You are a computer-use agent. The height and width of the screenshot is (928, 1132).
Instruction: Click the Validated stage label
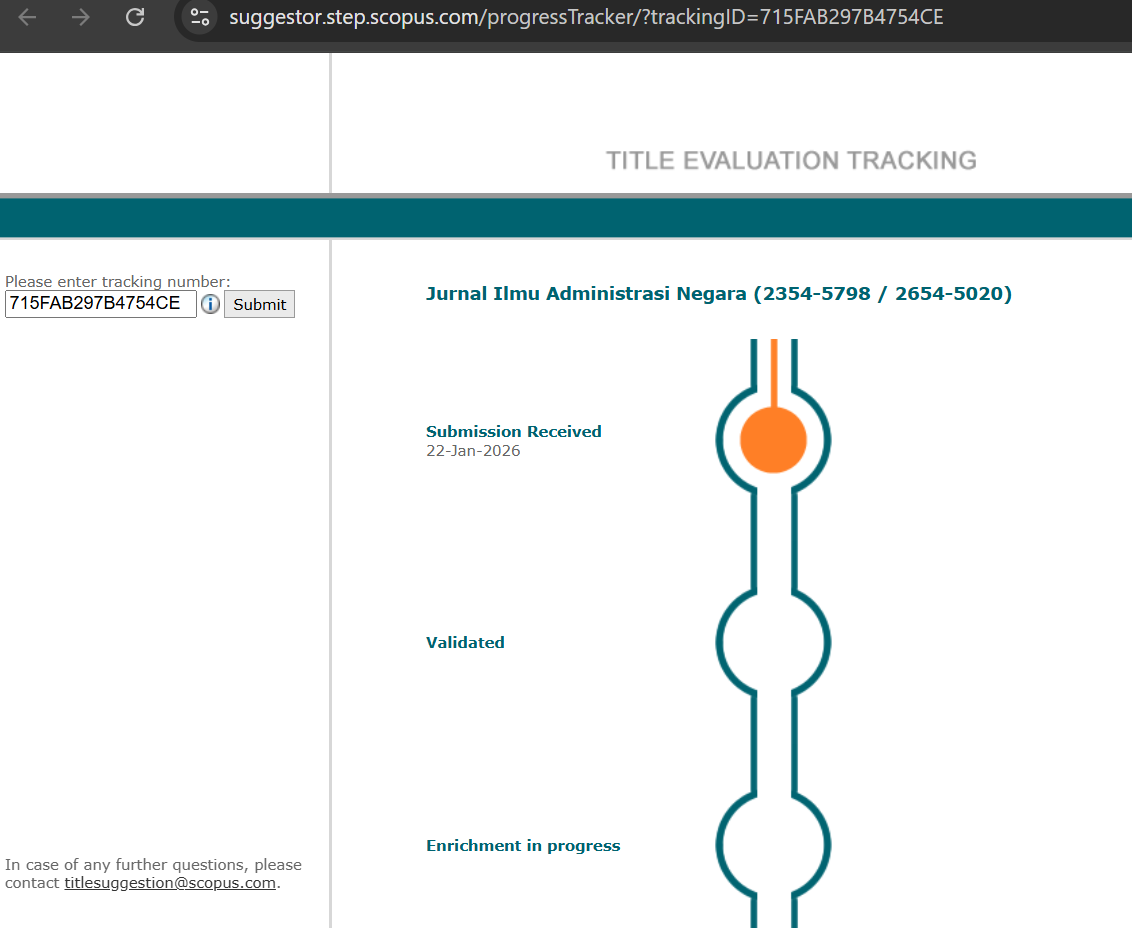465,643
